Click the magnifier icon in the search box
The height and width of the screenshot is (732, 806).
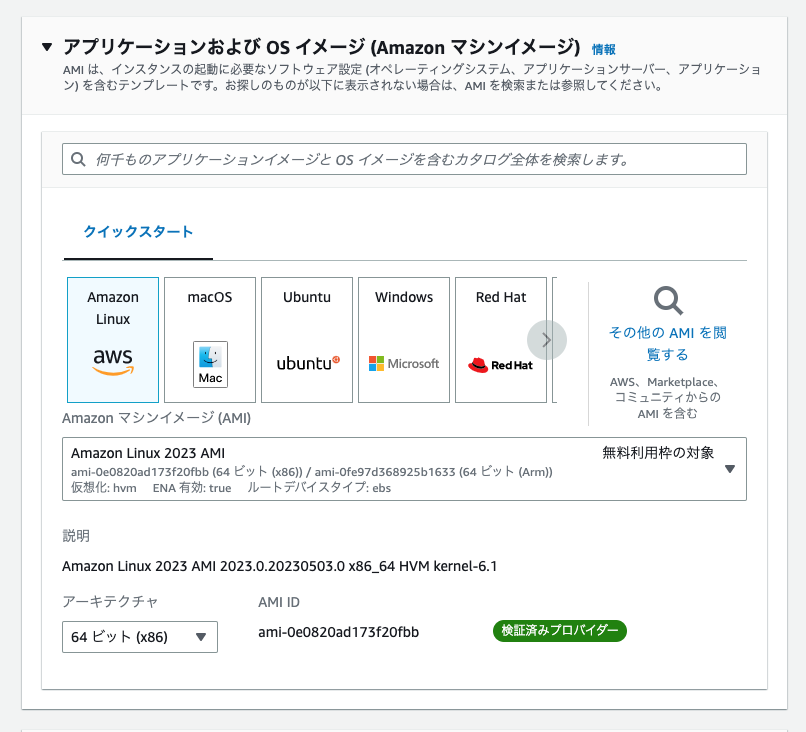tap(78, 159)
